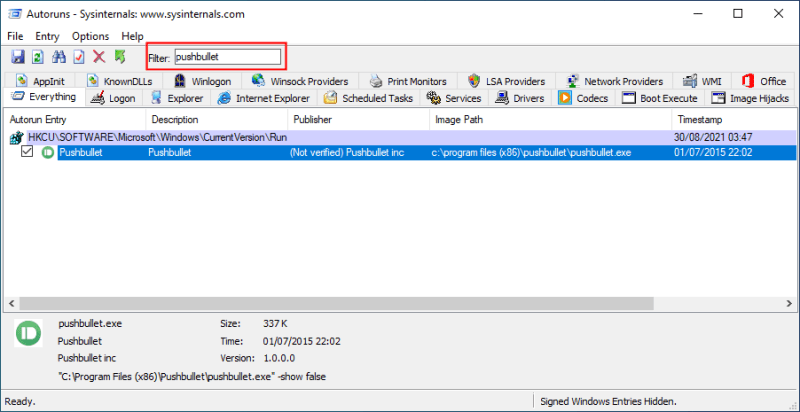Click "Version: 1.0.0.0" value
Viewport: 800px width, 412px height.
coord(279,358)
